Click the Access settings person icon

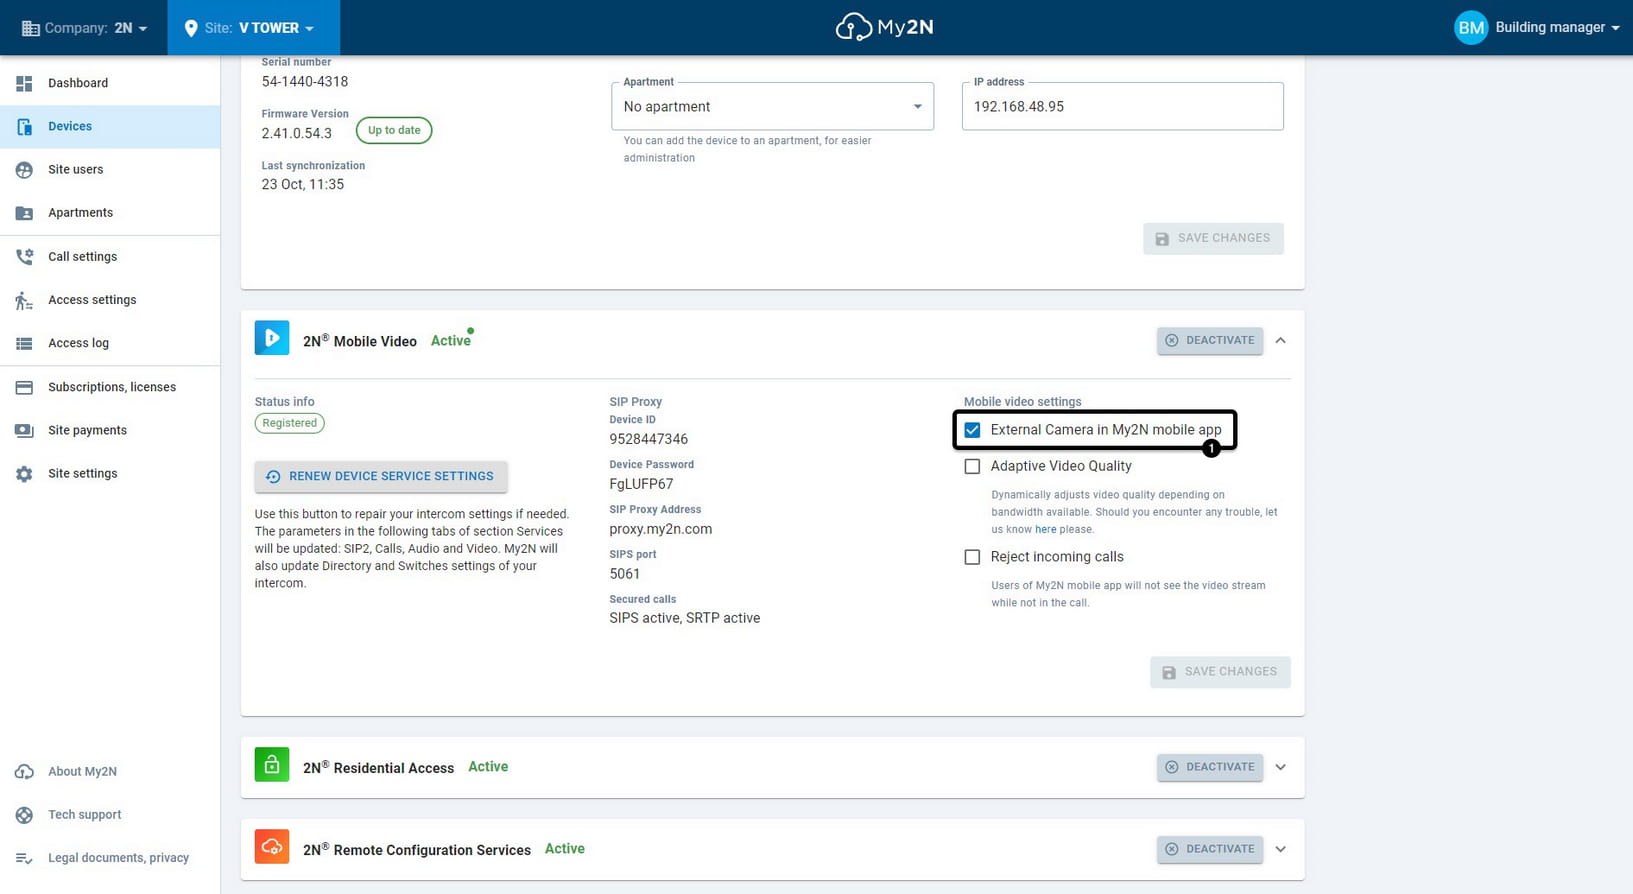24,300
